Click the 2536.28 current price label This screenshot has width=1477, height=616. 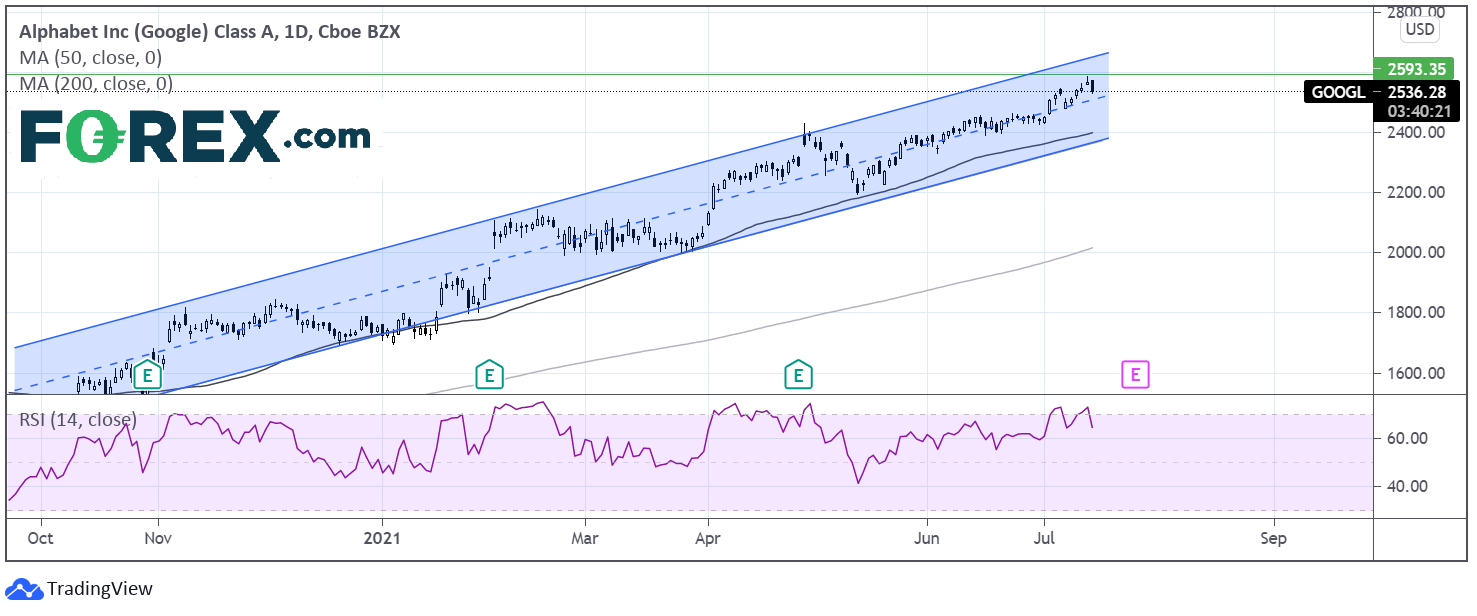point(1415,92)
